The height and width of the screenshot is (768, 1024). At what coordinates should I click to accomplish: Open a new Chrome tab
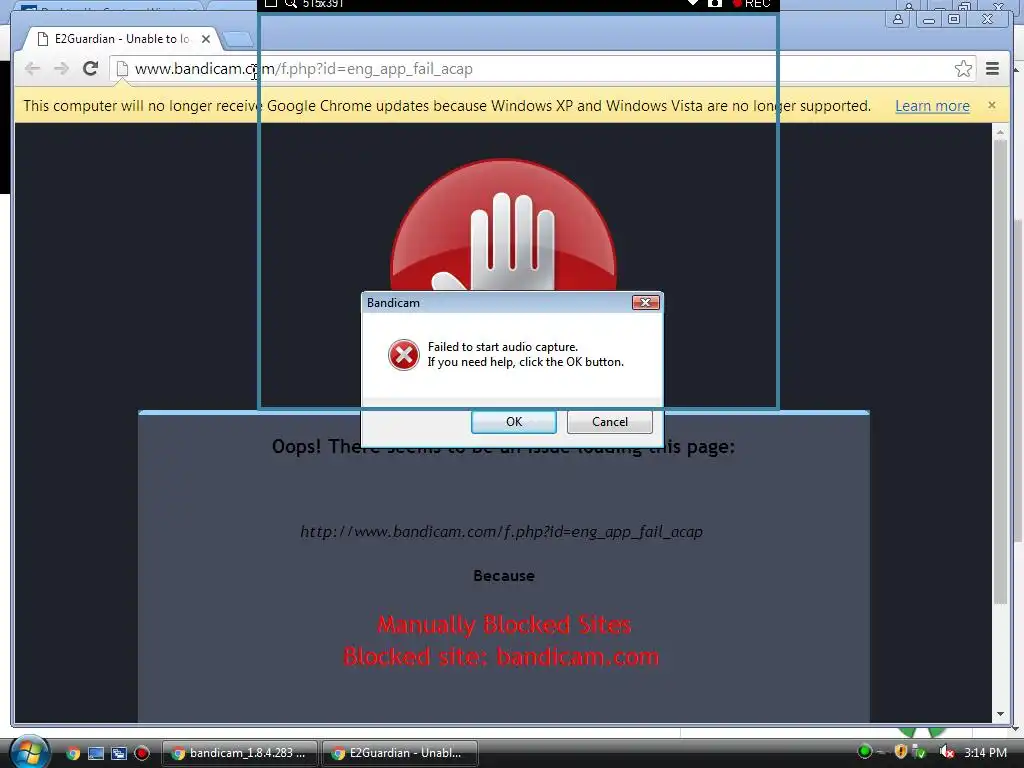click(238, 40)
